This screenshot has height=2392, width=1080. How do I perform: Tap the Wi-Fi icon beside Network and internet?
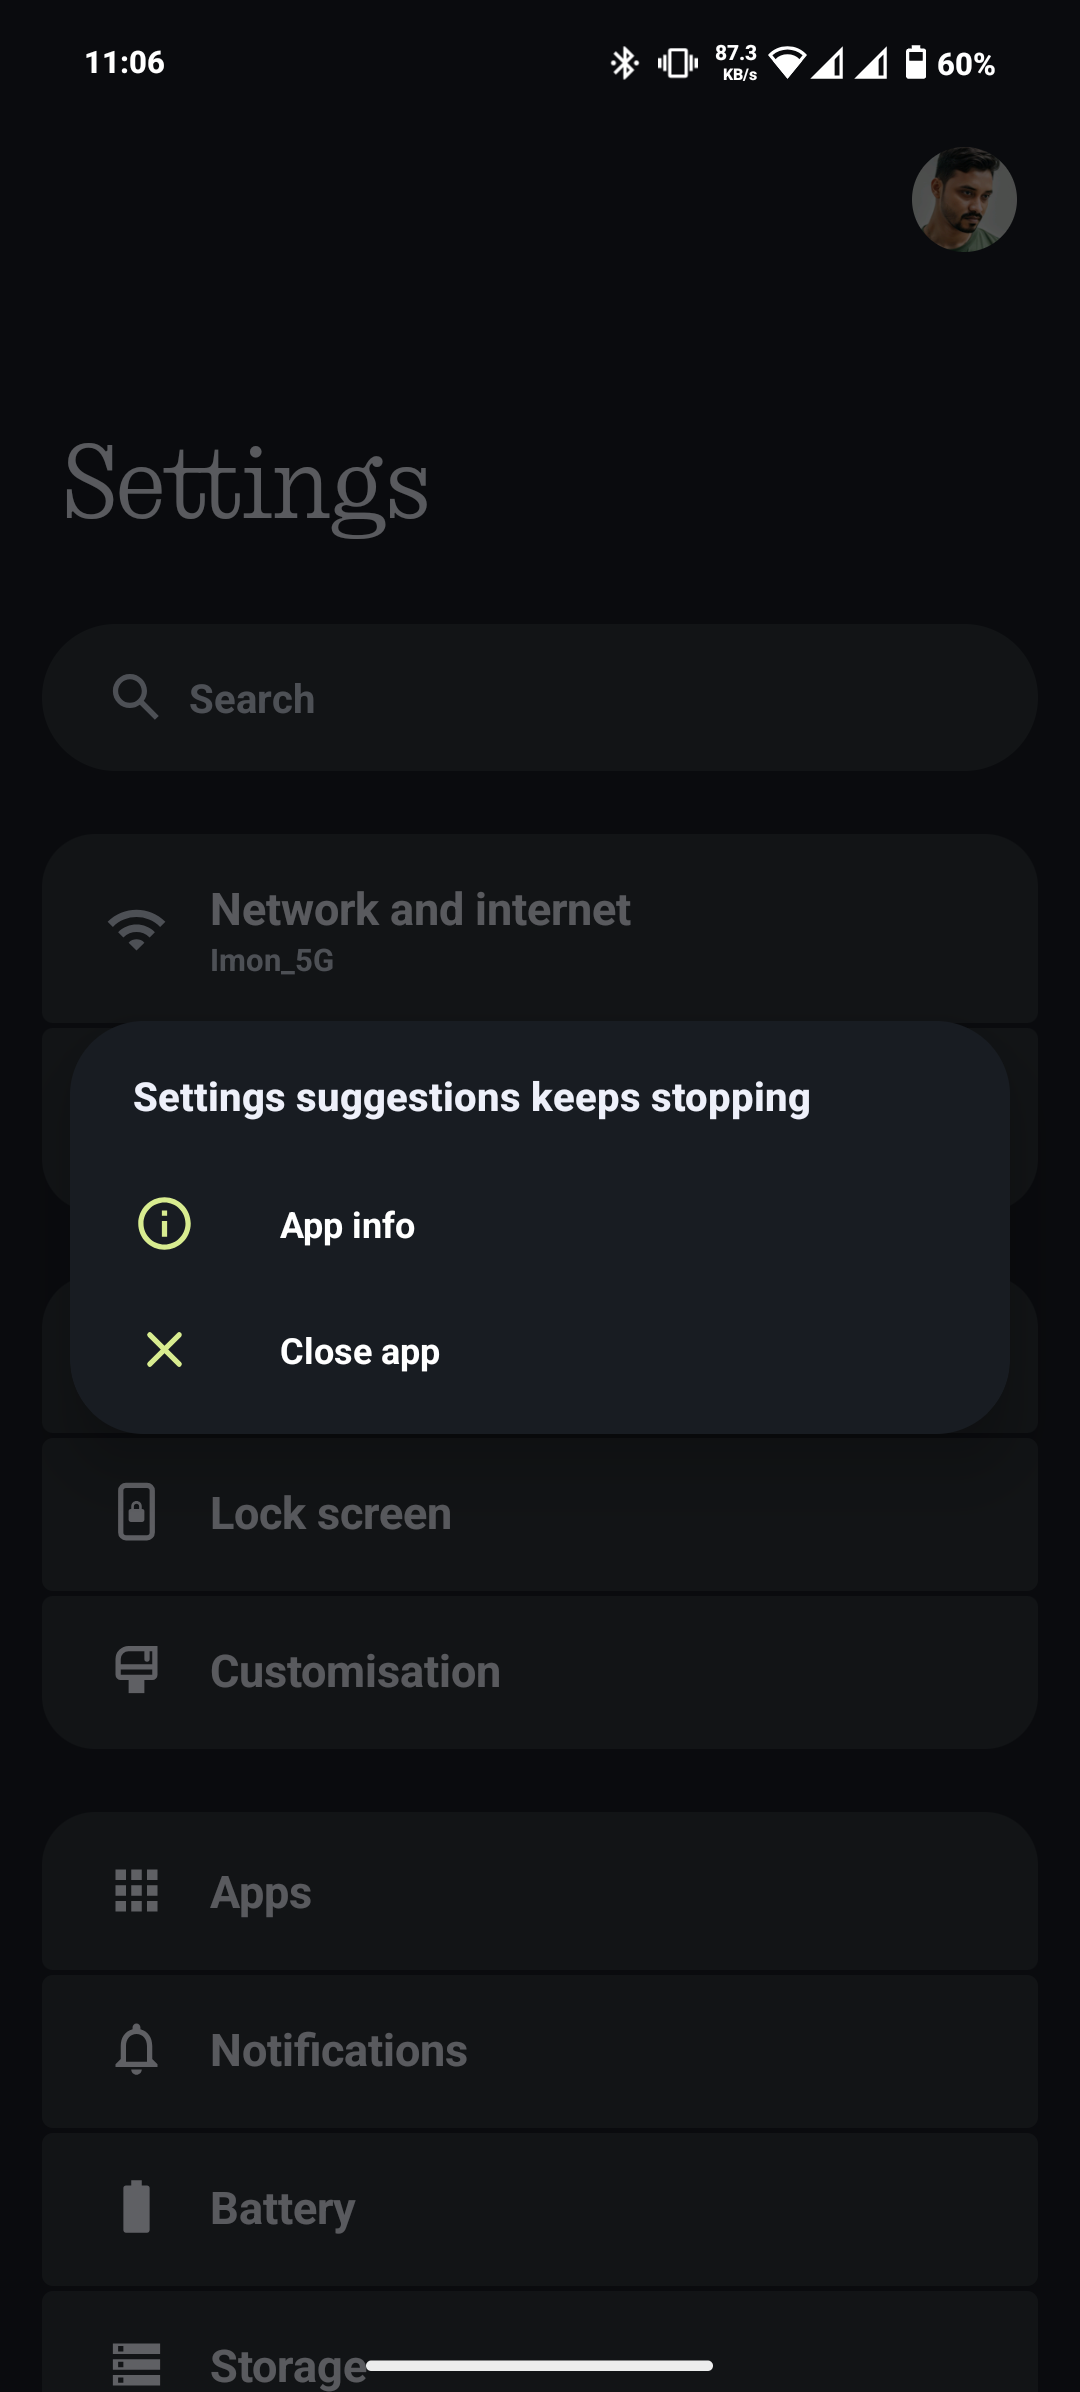click(x=137, y=929)
